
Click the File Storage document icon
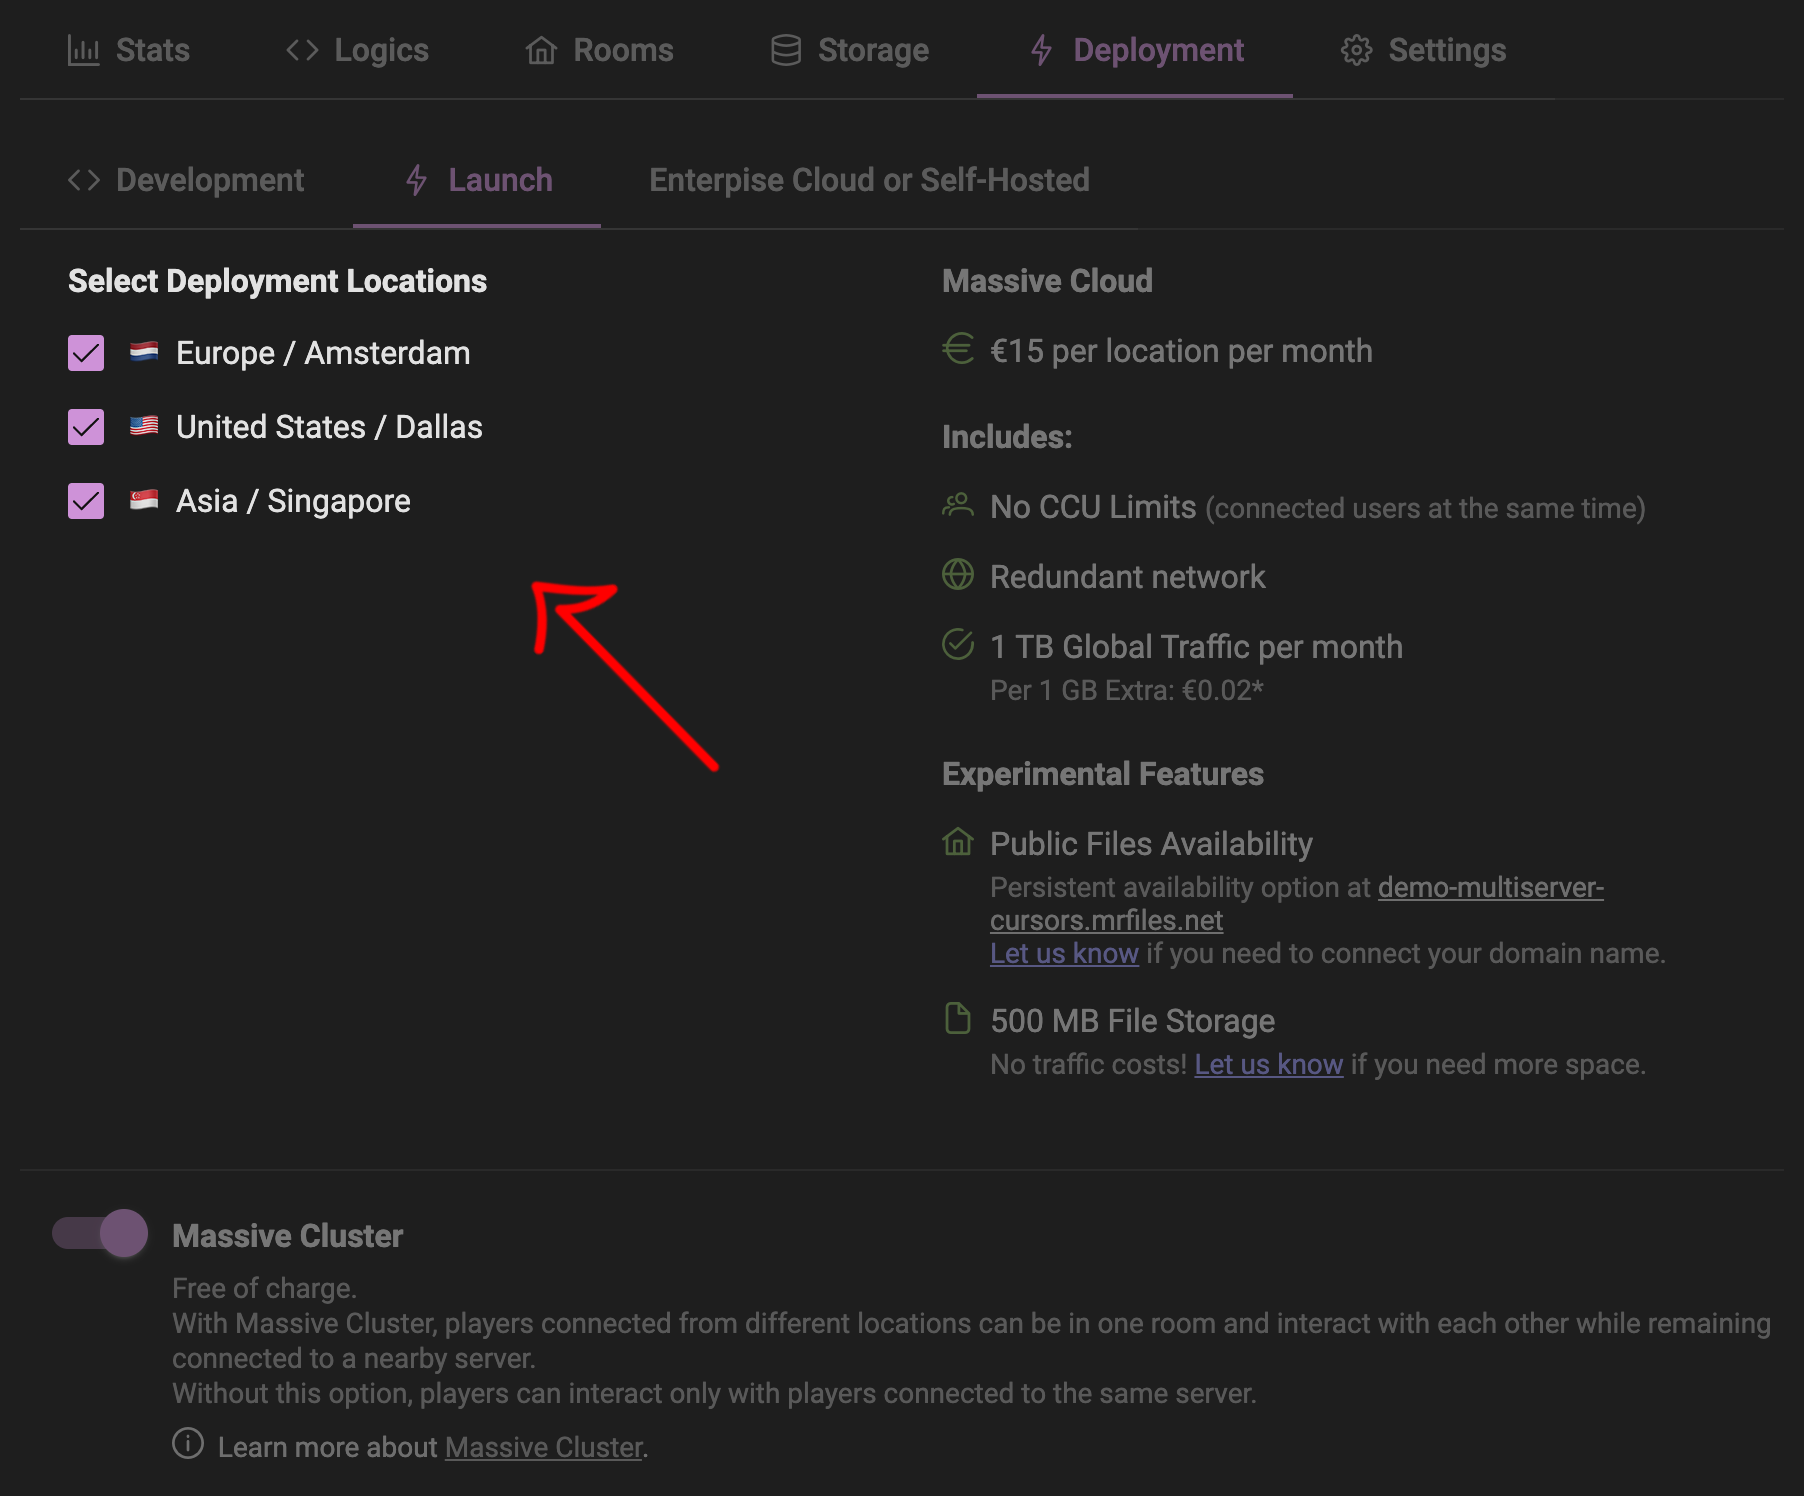(957, 1018)
